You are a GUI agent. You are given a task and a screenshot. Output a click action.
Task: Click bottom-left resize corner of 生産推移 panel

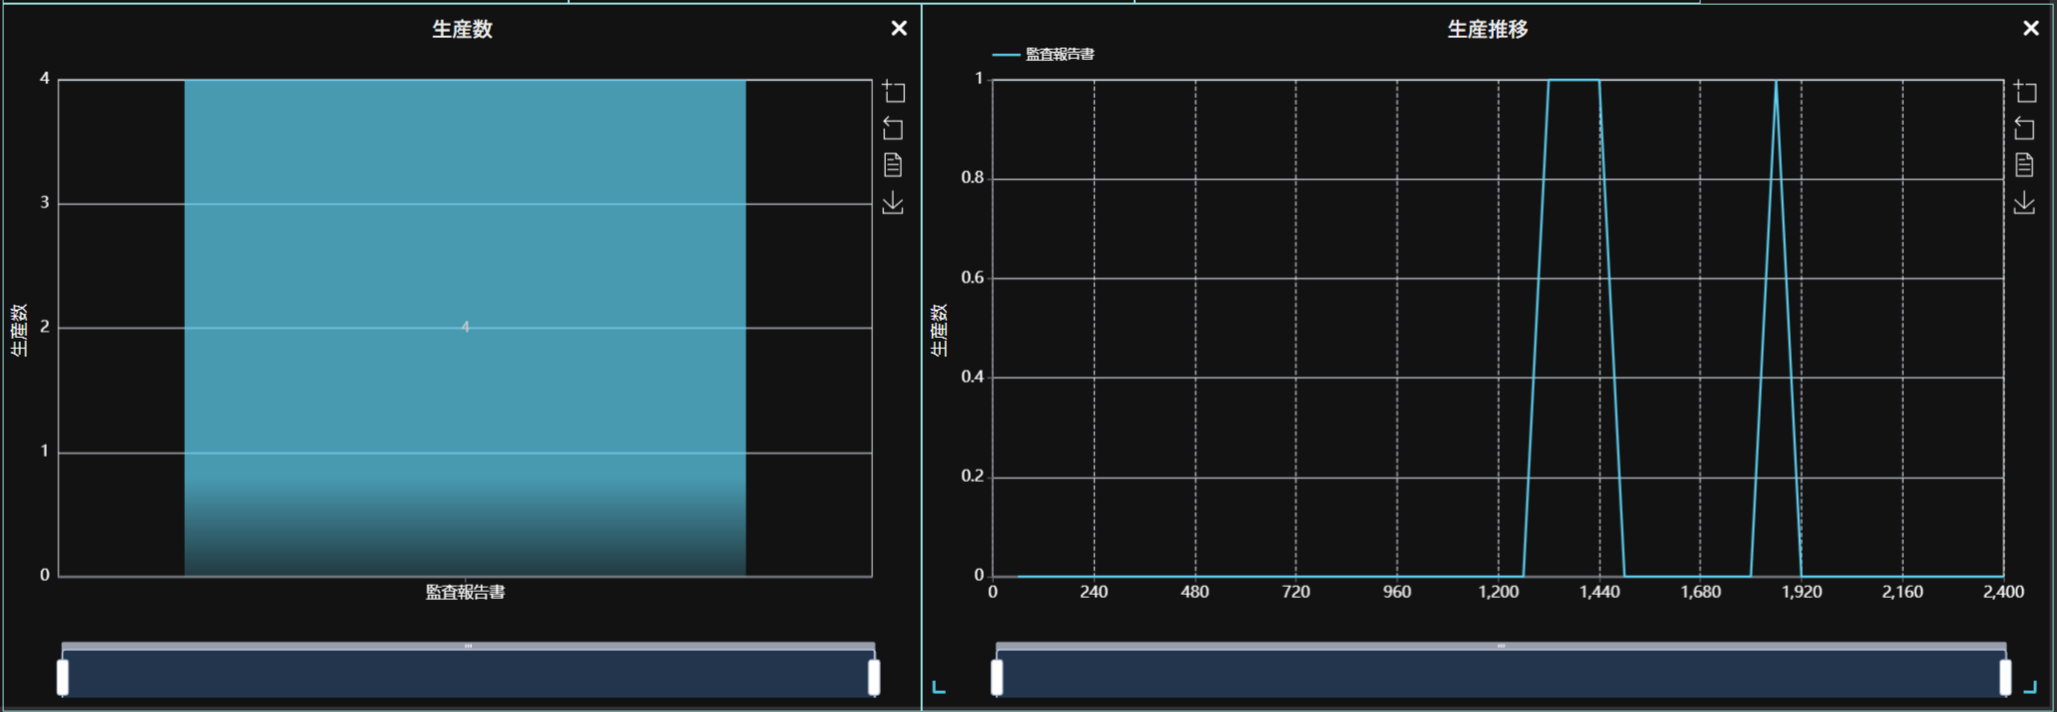[x=938, y=687]
